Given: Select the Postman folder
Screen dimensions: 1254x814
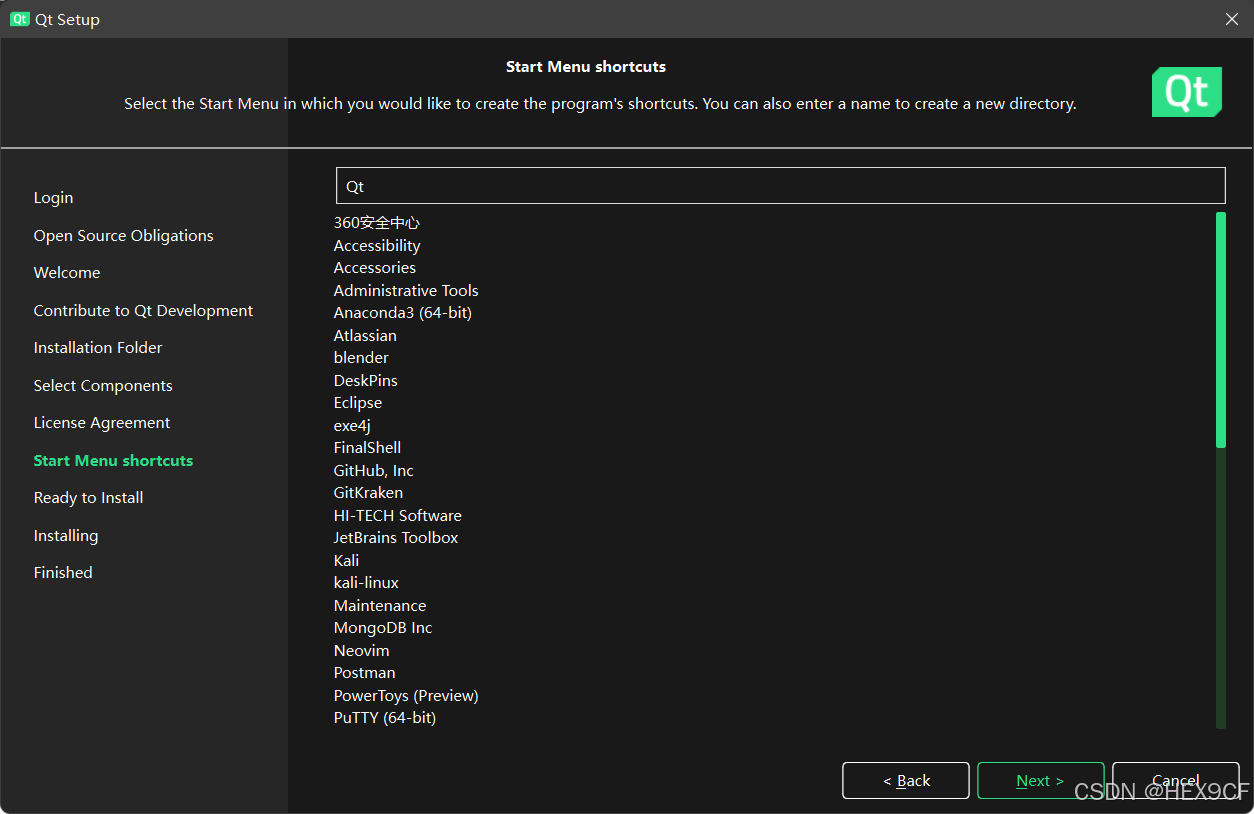Looking at the screenshot, I should tap(364, 673).
